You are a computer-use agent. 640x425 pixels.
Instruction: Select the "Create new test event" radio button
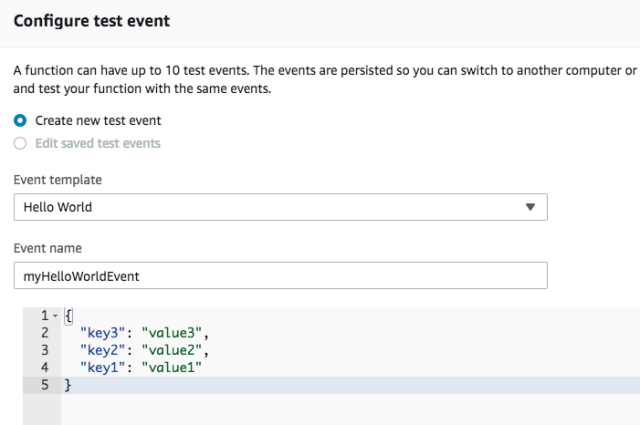click(x=20, y=121)
